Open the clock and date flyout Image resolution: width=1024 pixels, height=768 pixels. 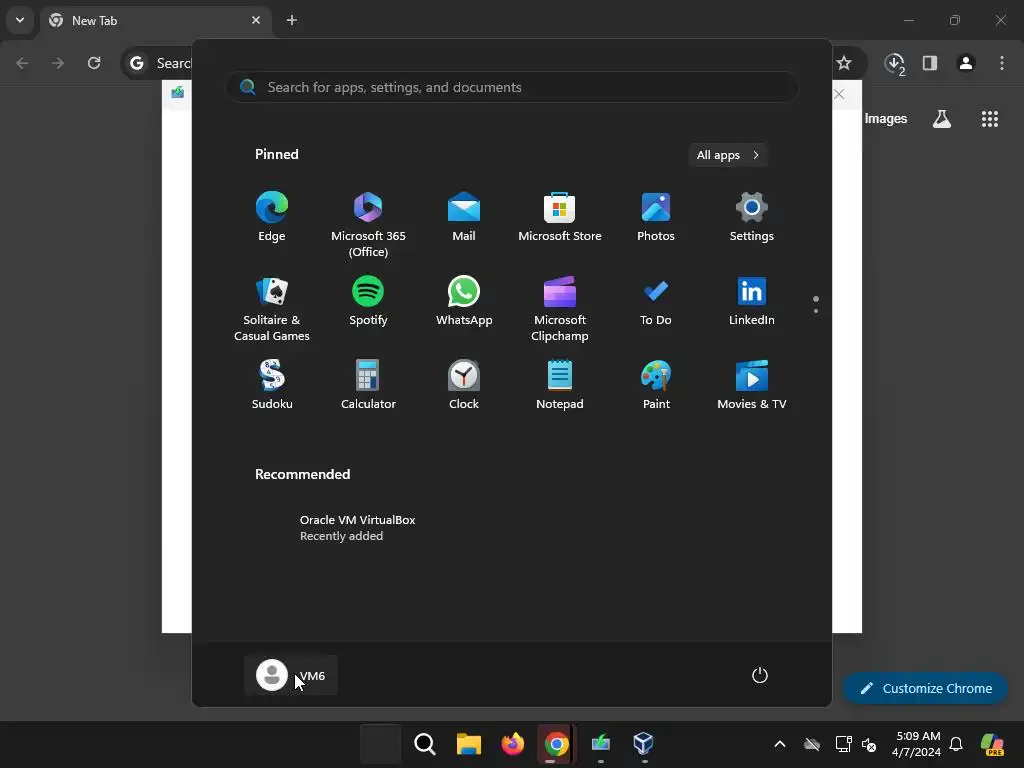(x=918, y=744)
